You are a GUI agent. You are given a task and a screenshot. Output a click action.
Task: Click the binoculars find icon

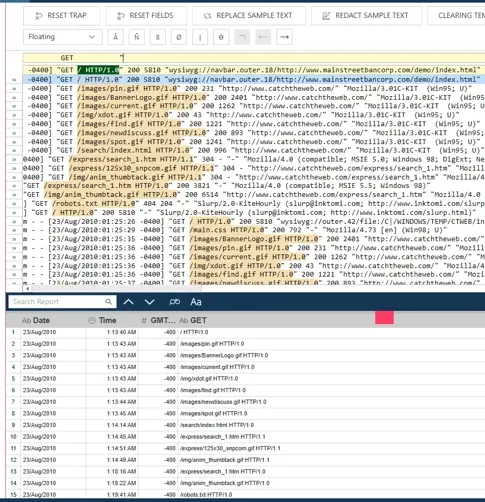(x=174, y=302)
